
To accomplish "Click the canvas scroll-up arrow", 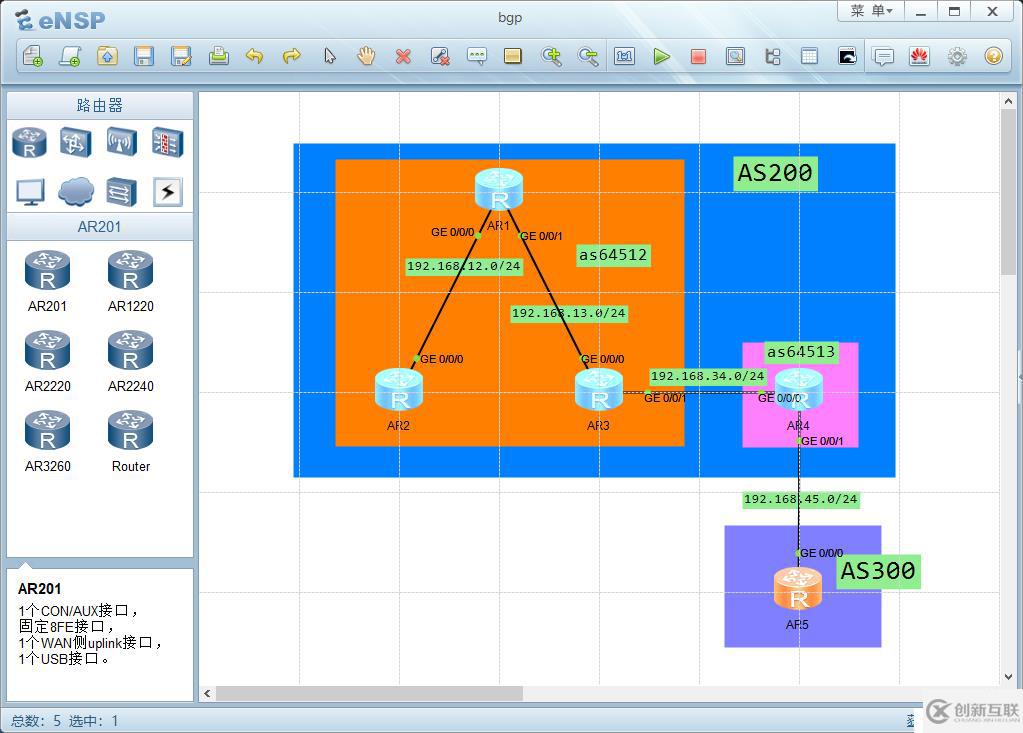I will (1008, 101).
